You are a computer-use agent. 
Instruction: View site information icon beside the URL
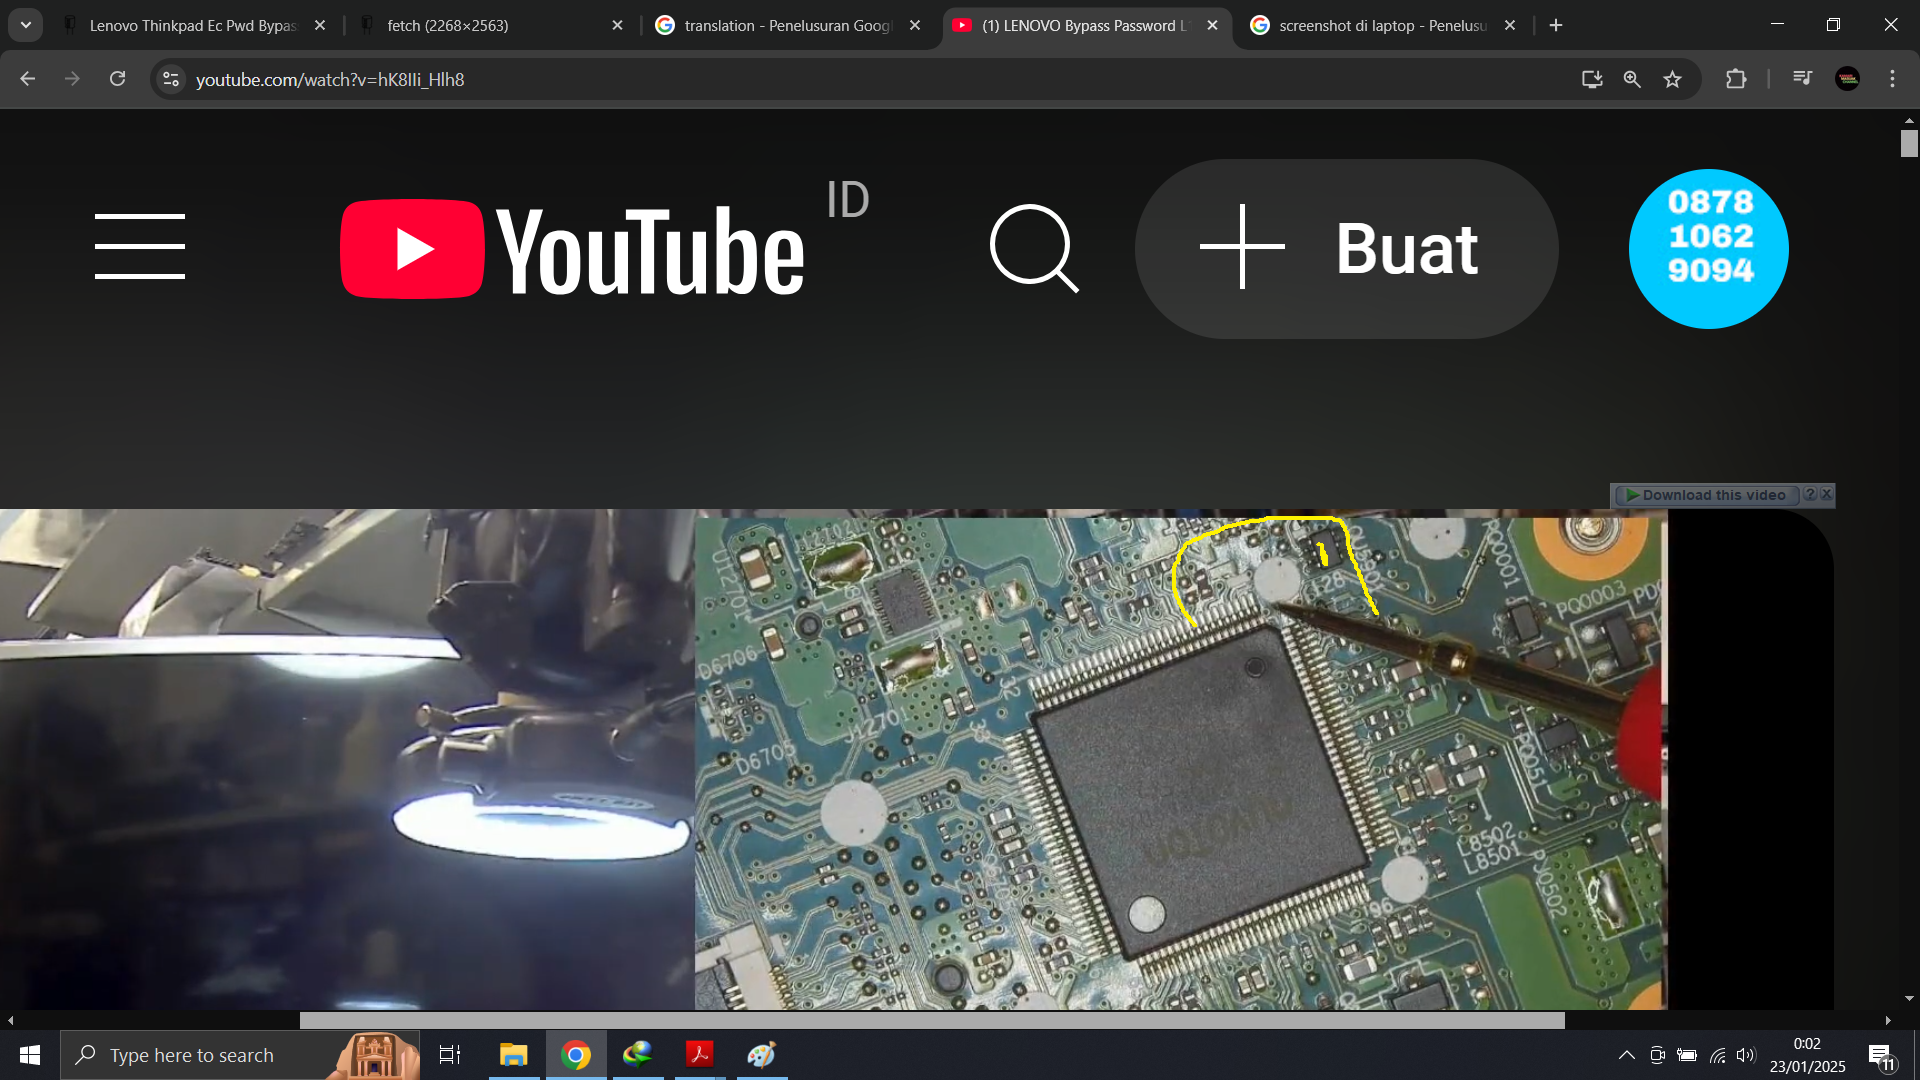[x=171, y=79]
